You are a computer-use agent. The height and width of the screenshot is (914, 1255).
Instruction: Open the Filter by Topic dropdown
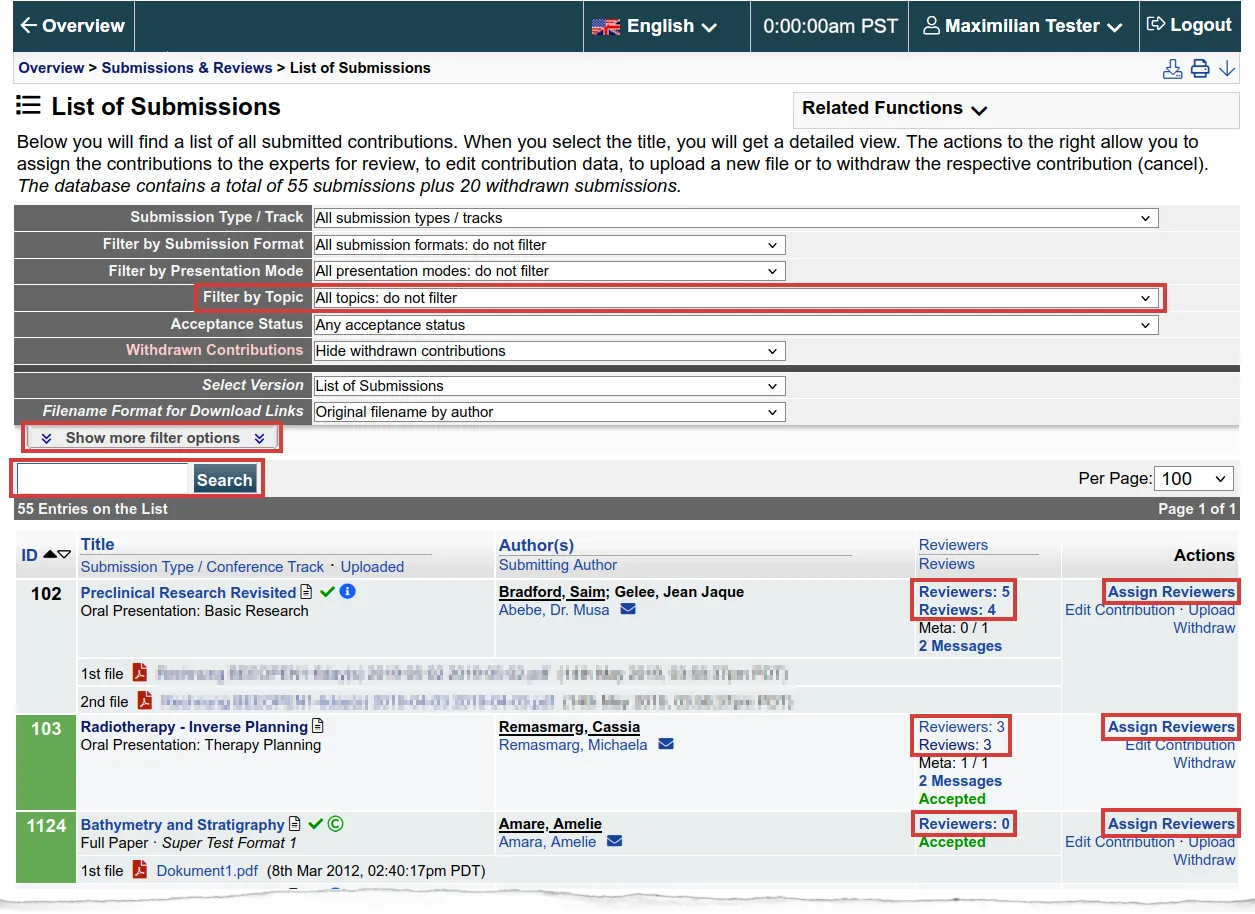coord(736,298)
